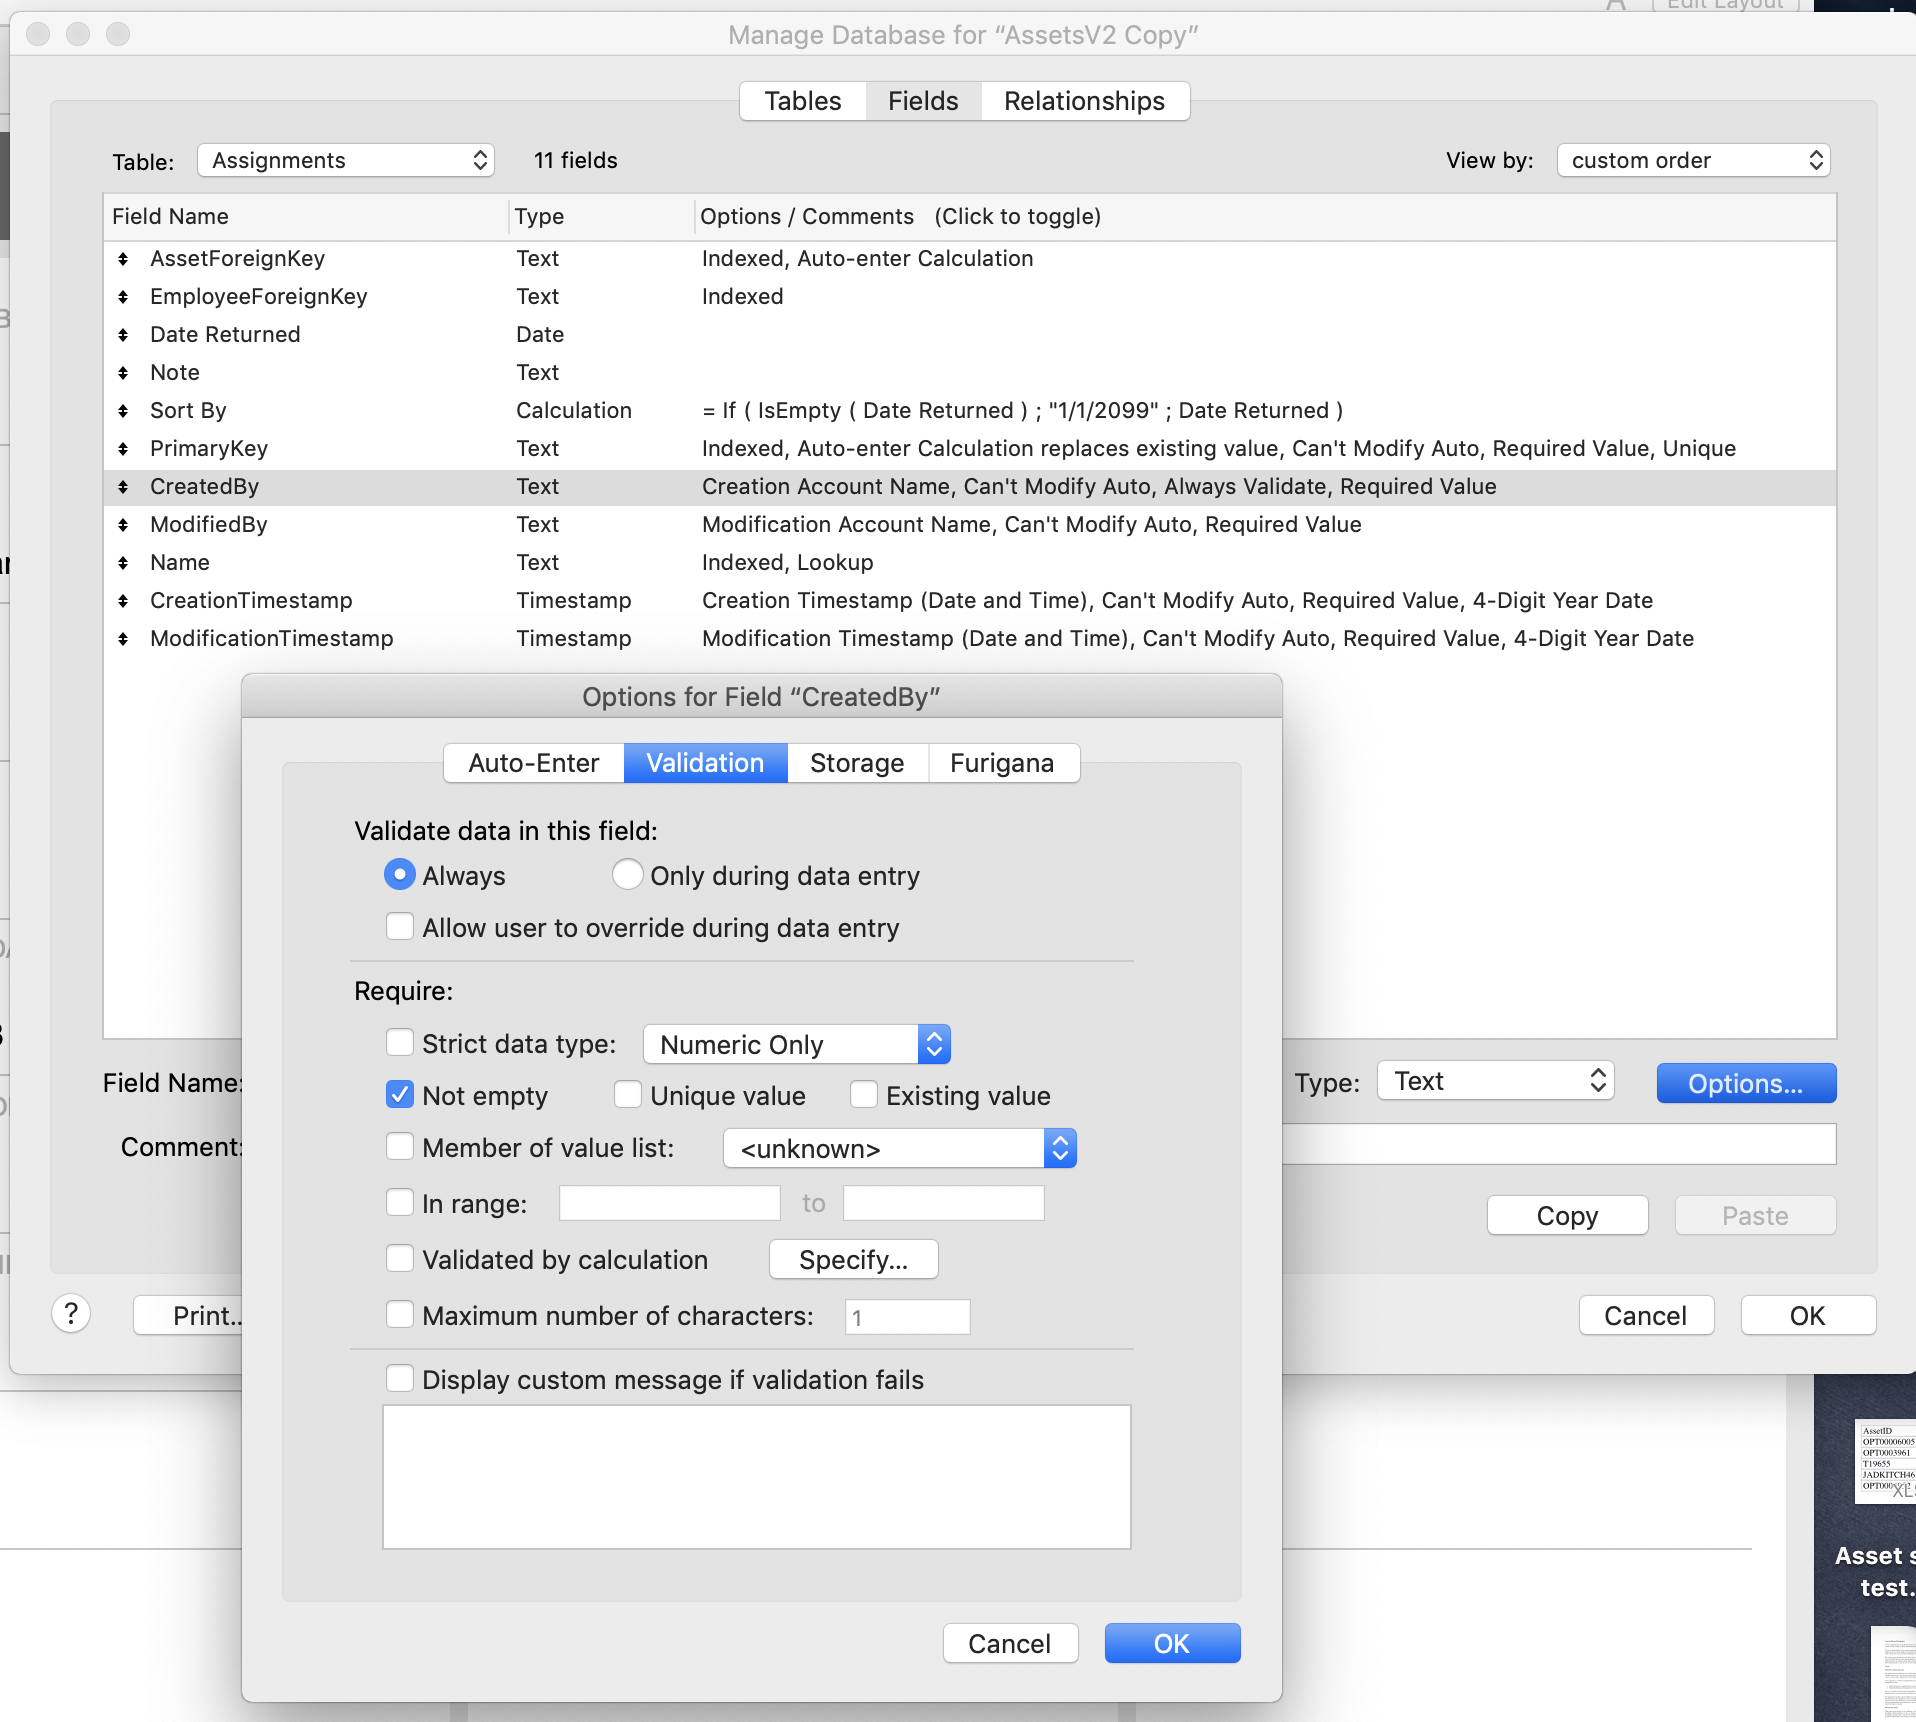Click the Specify... calculation button
The width and height of the screenshot is (1916, 1722).
click(x=853, y=1259)
